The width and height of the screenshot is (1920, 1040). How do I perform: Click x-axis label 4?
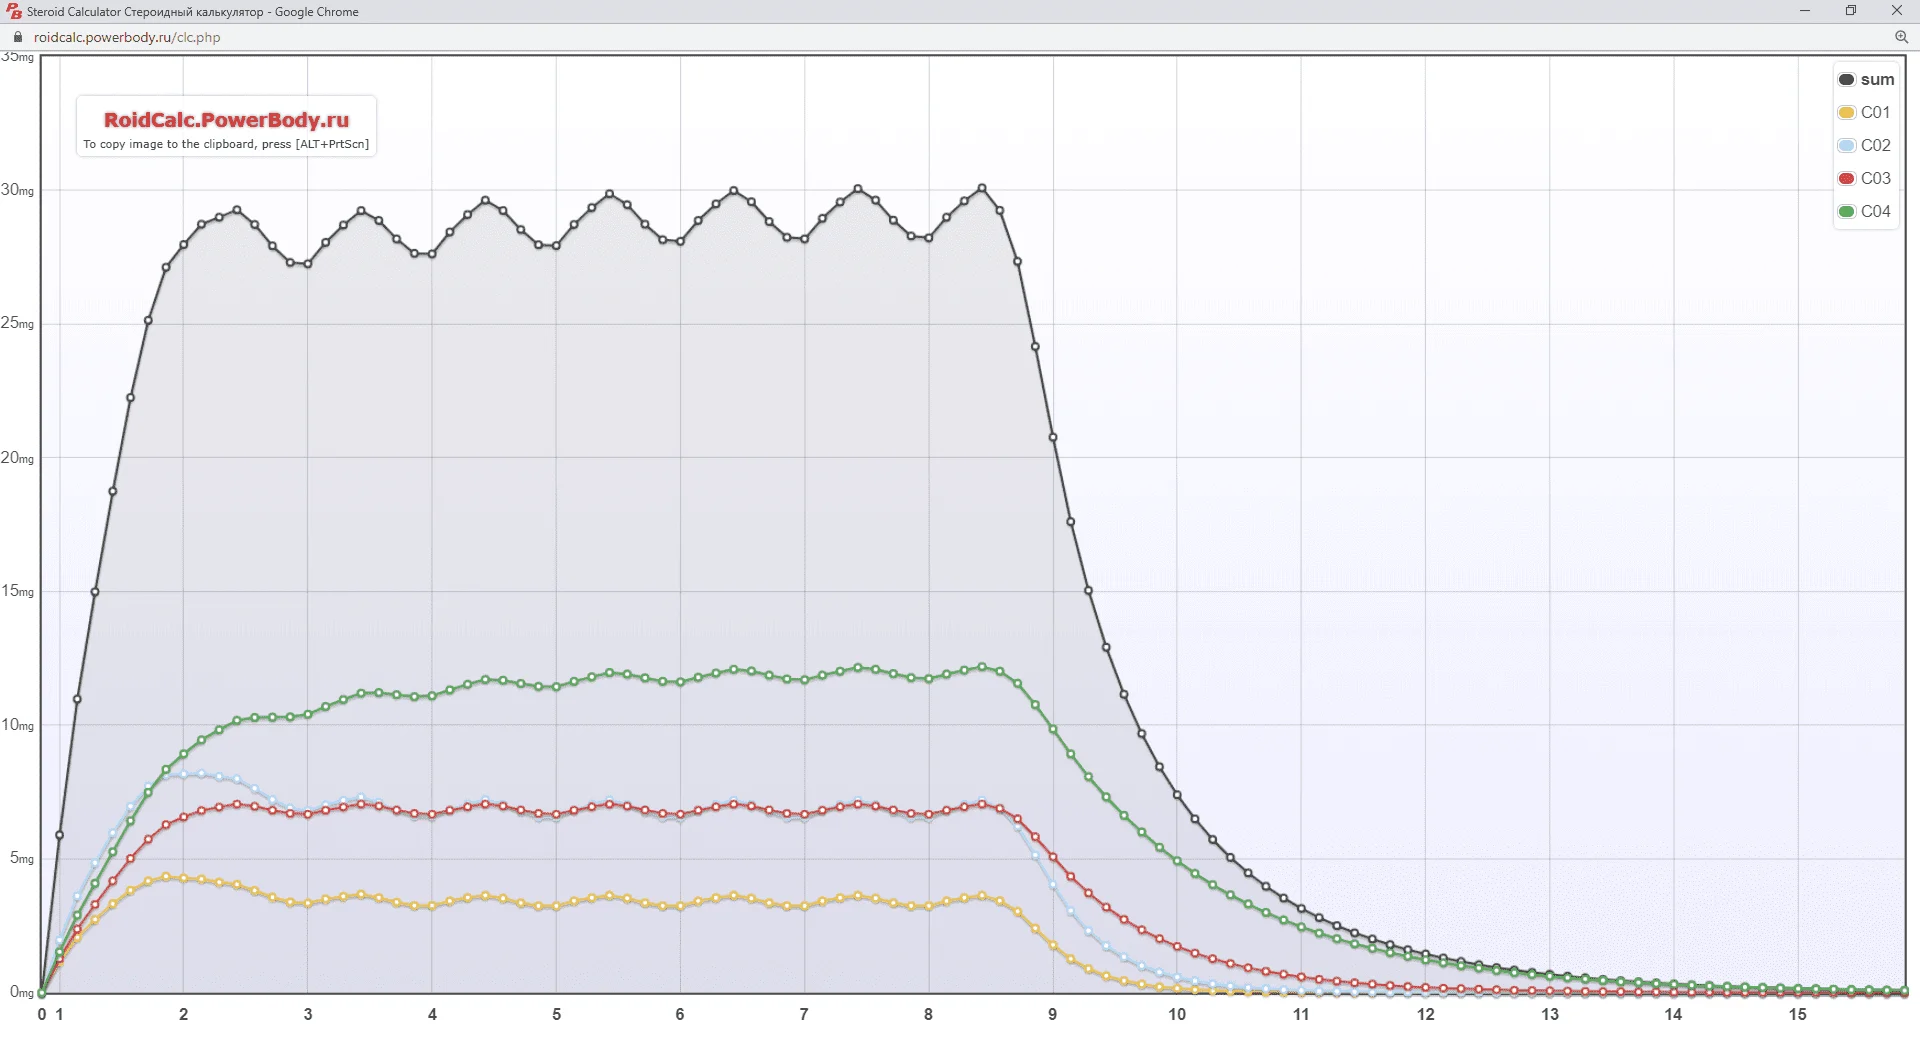tap(432, 1014)
